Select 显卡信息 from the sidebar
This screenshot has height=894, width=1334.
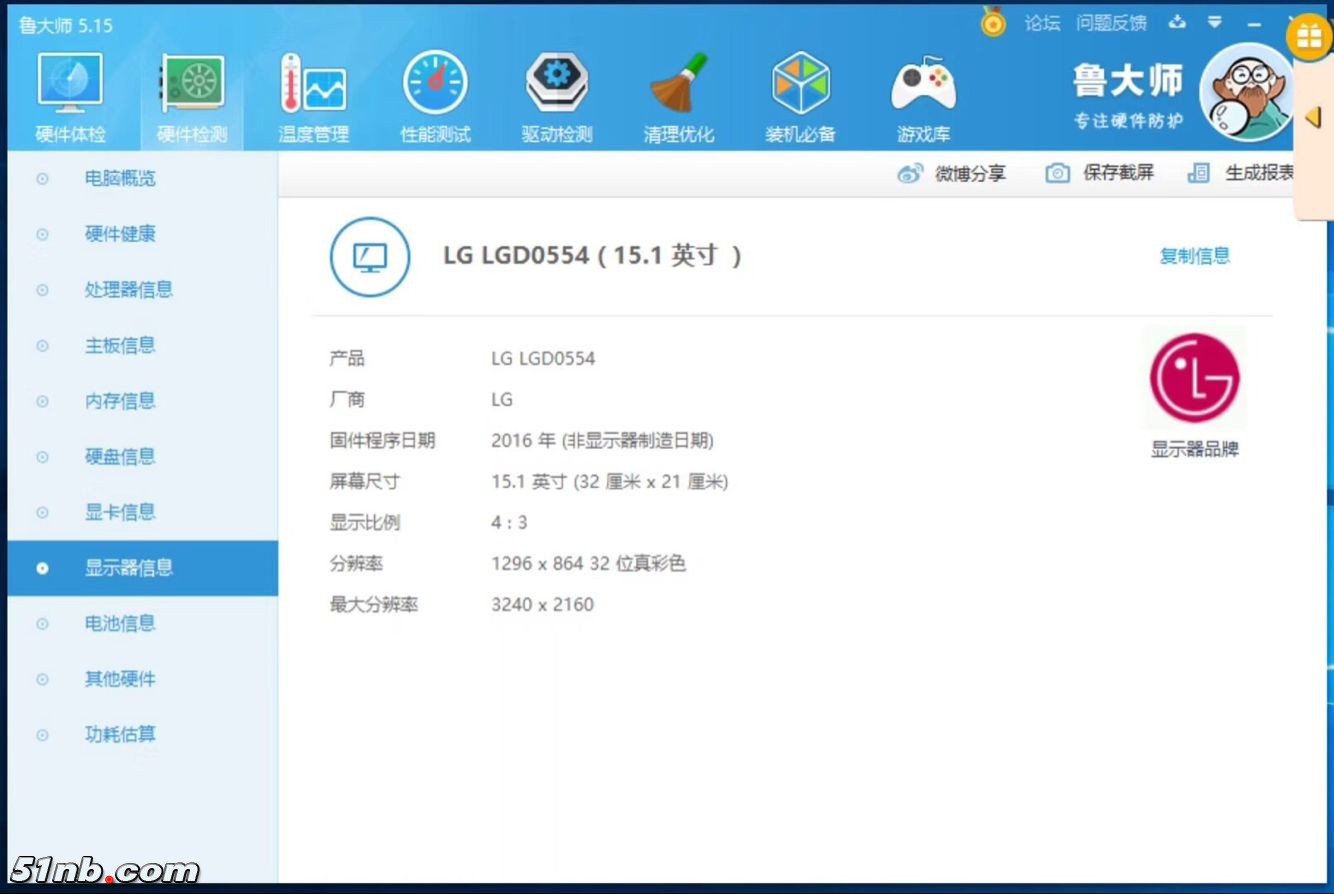[x=119, y=512]
